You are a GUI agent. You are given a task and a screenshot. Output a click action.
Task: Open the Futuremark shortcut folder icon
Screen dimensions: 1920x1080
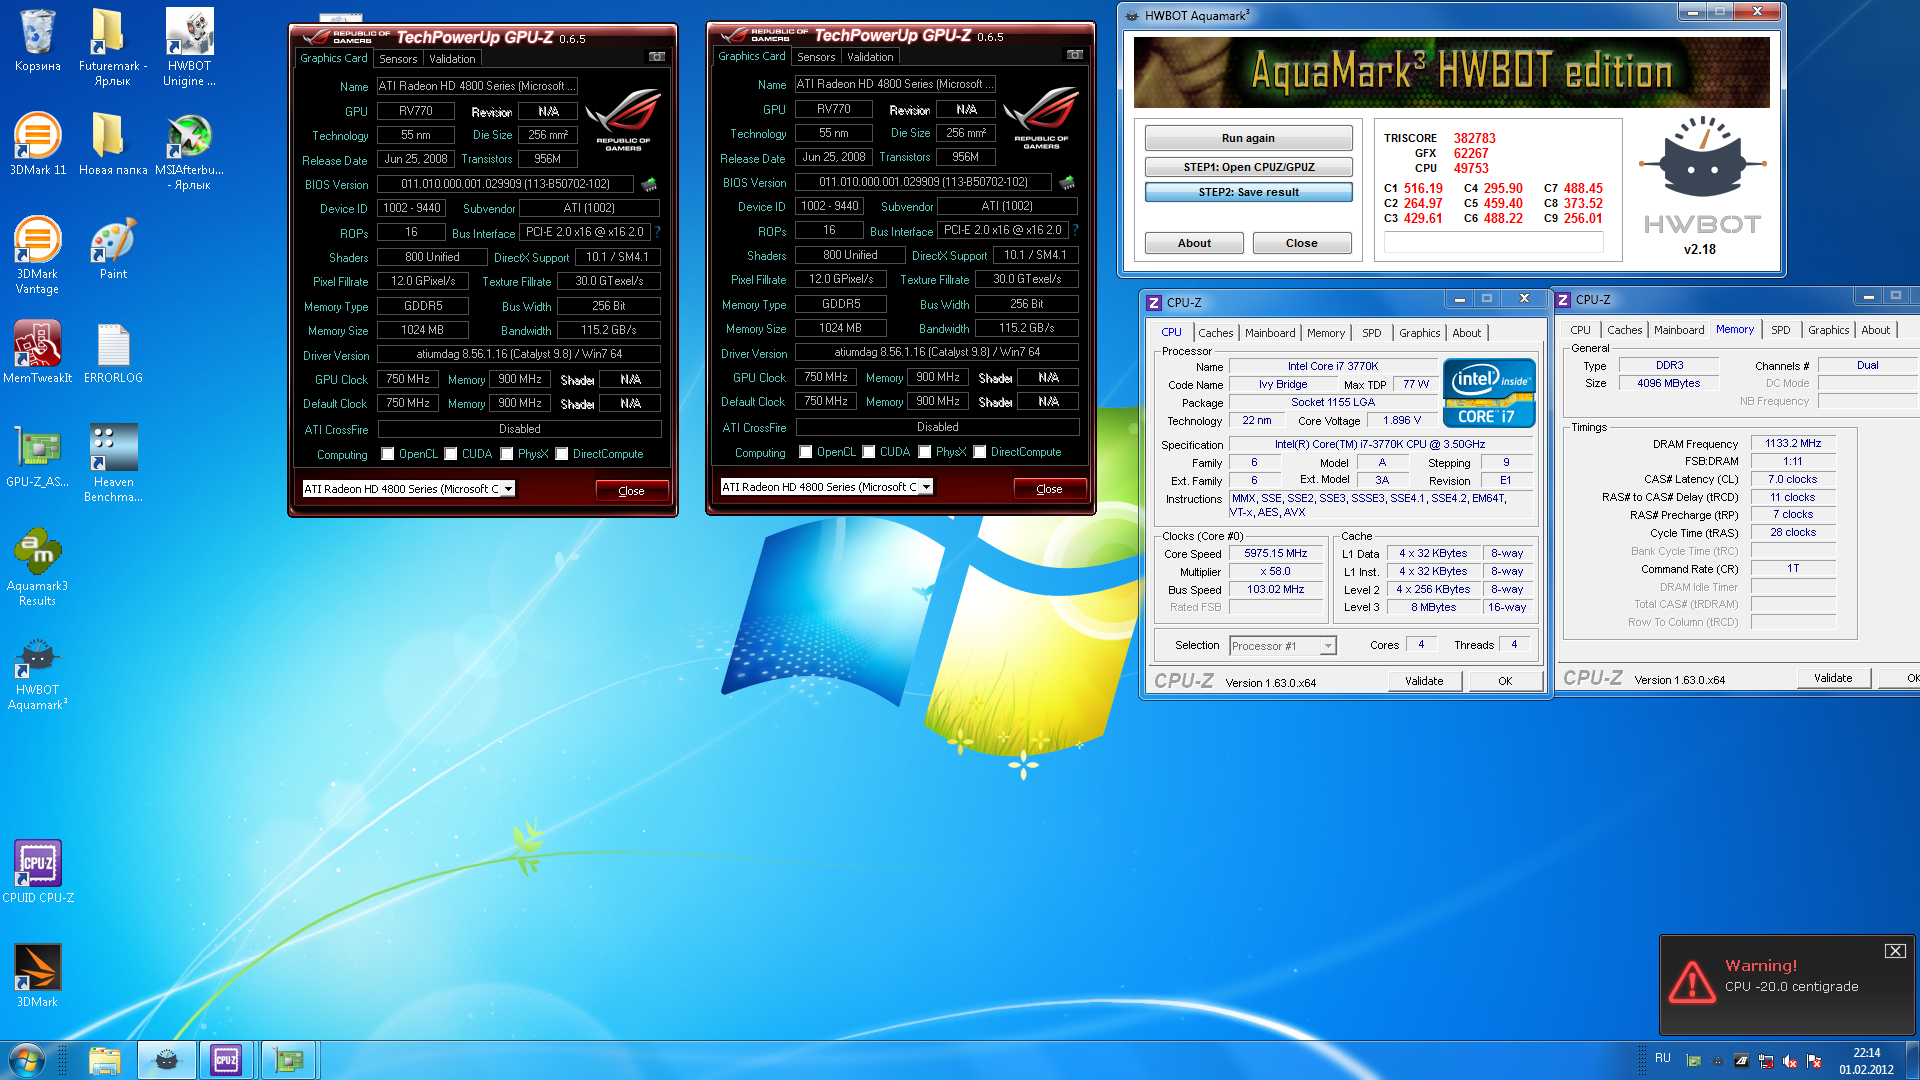[112, 47]
